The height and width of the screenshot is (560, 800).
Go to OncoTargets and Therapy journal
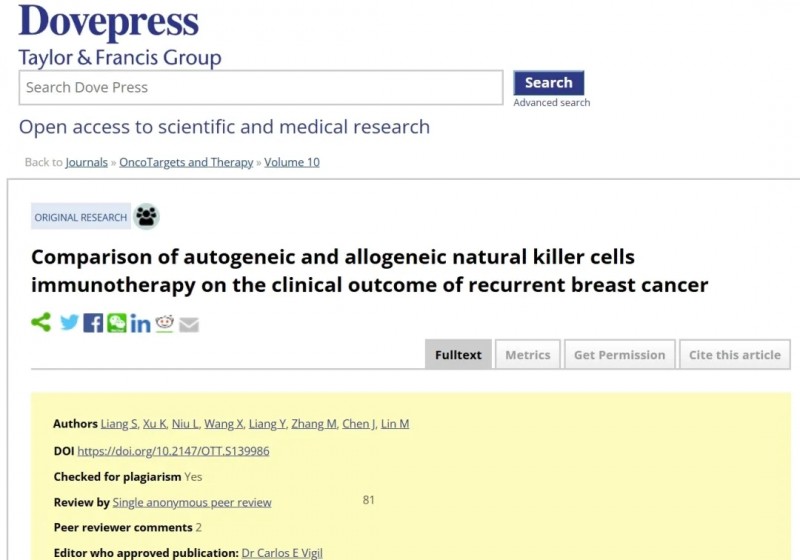click(186, 162)
